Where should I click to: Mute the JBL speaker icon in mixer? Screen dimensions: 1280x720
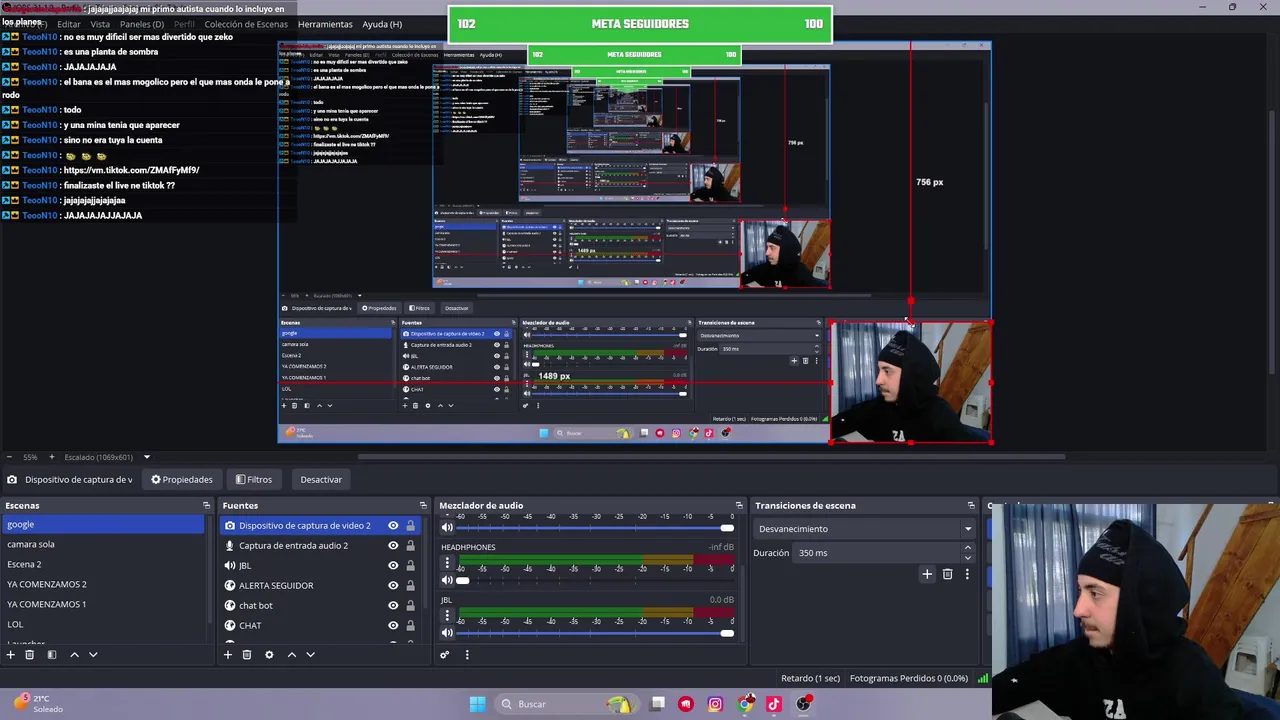click(447, 632)
